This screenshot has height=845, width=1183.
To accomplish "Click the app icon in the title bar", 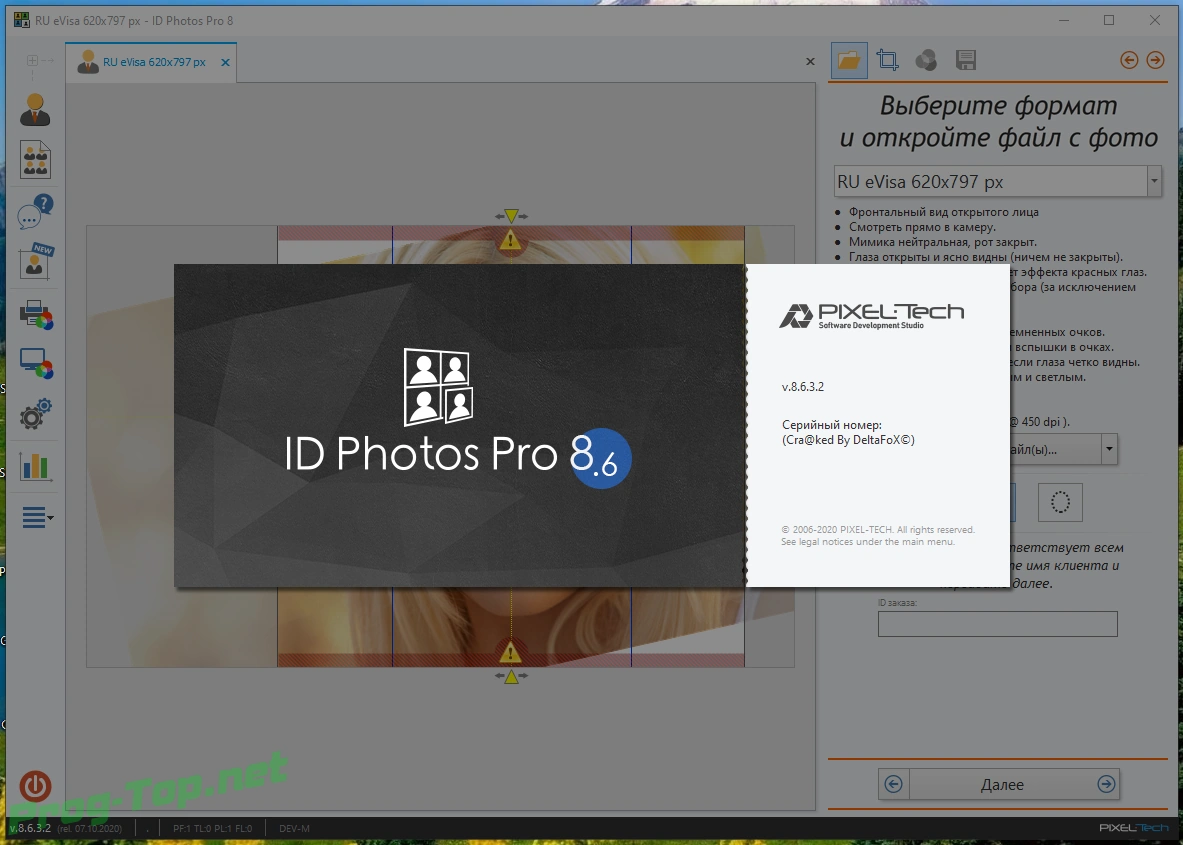I will pyautogui.click(x=22, y=20).
